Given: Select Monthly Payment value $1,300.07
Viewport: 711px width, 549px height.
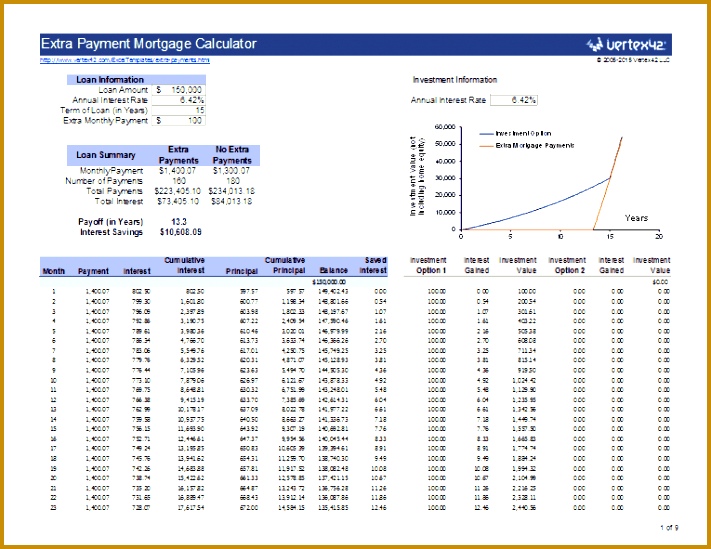Looking at the screenshot, I should [x=231, y=171].
